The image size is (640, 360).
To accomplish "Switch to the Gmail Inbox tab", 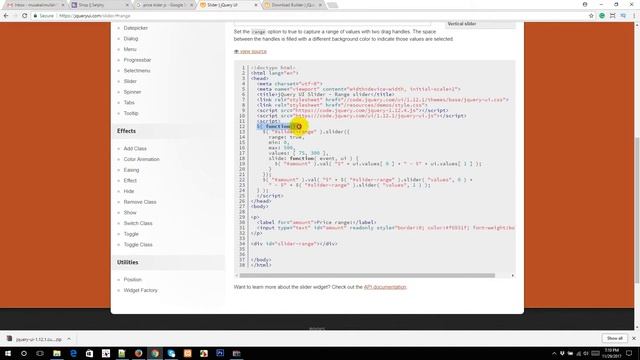I will (x=35, y=5).
